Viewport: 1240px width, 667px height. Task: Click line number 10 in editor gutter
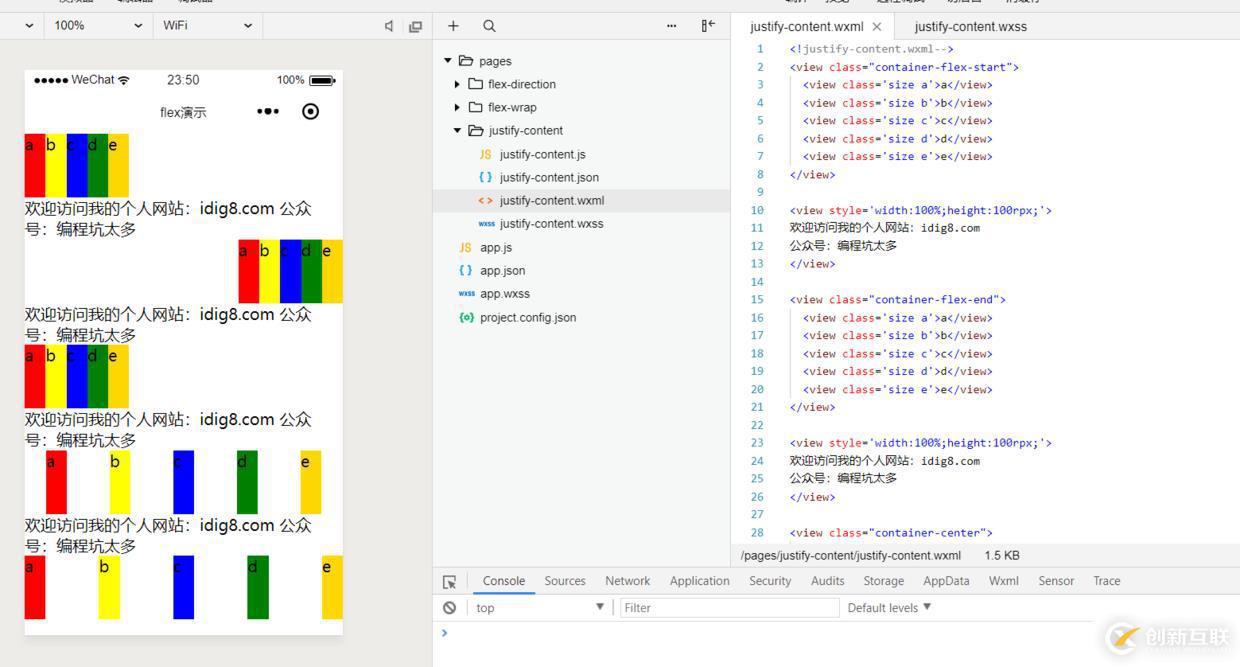pos(757,210)
